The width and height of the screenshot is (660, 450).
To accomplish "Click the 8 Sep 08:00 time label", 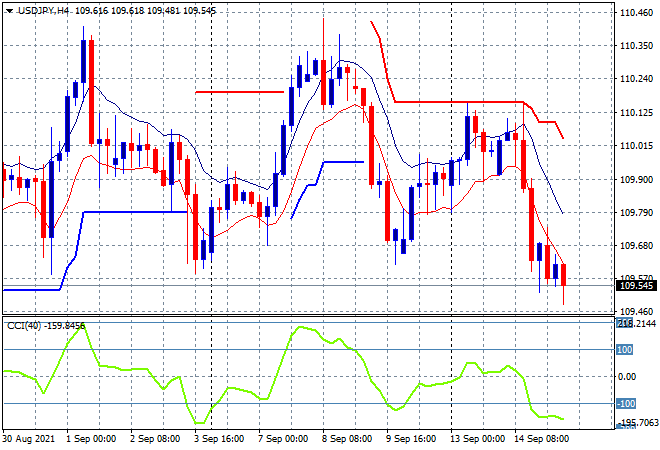I will [347, 439].
